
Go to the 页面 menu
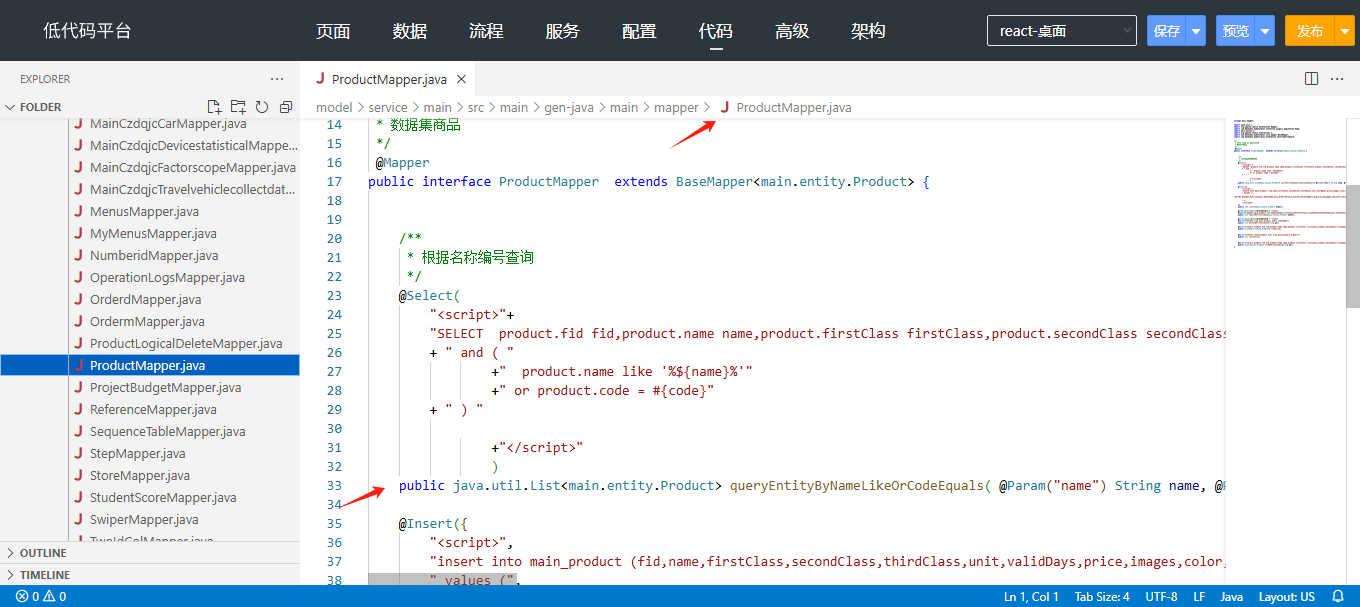pos(333,31)
